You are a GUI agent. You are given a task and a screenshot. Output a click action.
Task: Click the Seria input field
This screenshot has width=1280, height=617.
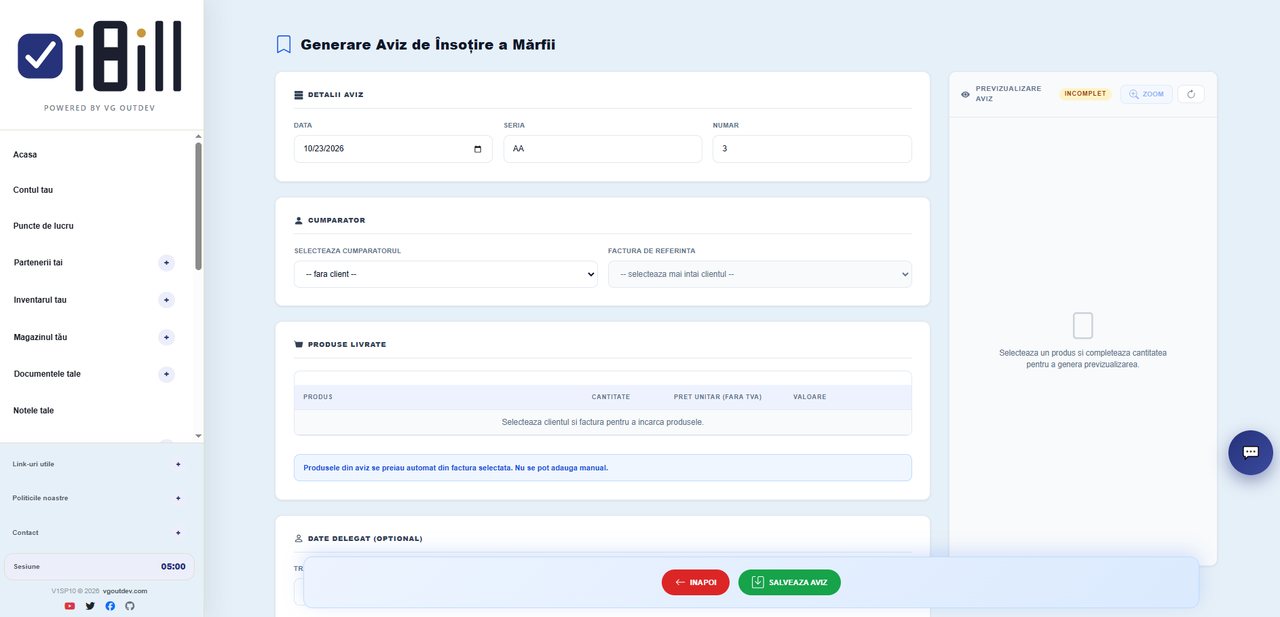pos(603,149)
